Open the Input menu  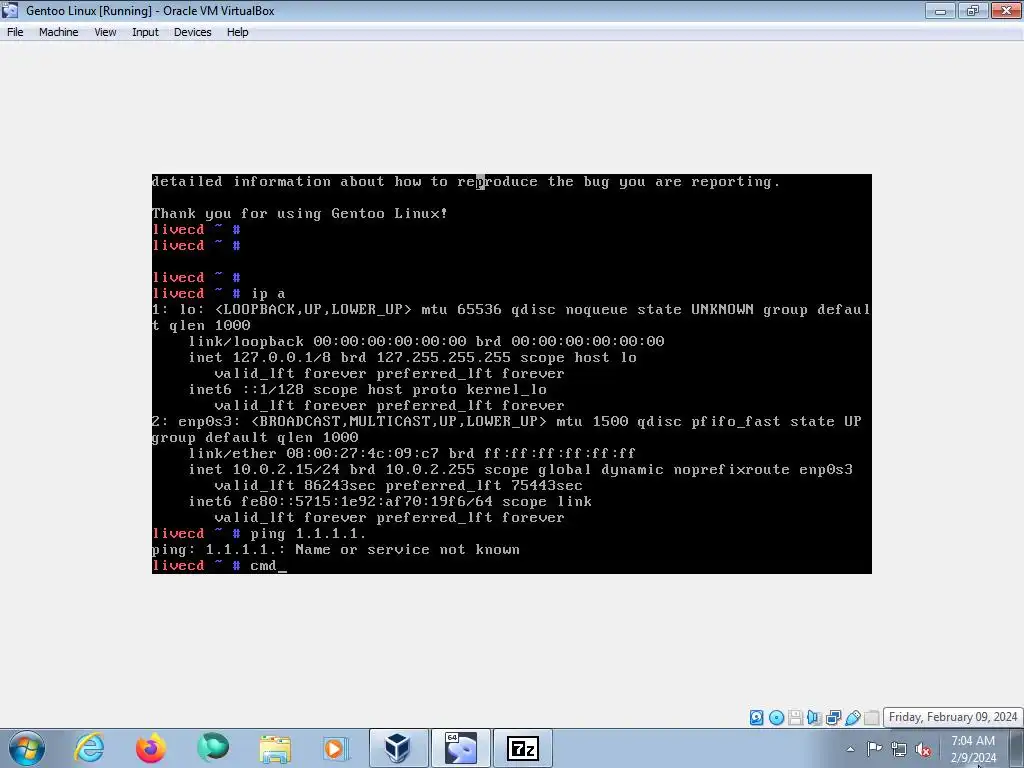click(x=145, y=32)
